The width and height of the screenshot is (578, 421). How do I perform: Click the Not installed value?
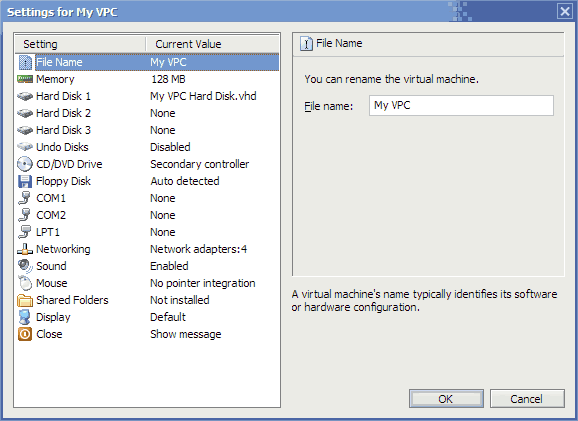[180, 300]
